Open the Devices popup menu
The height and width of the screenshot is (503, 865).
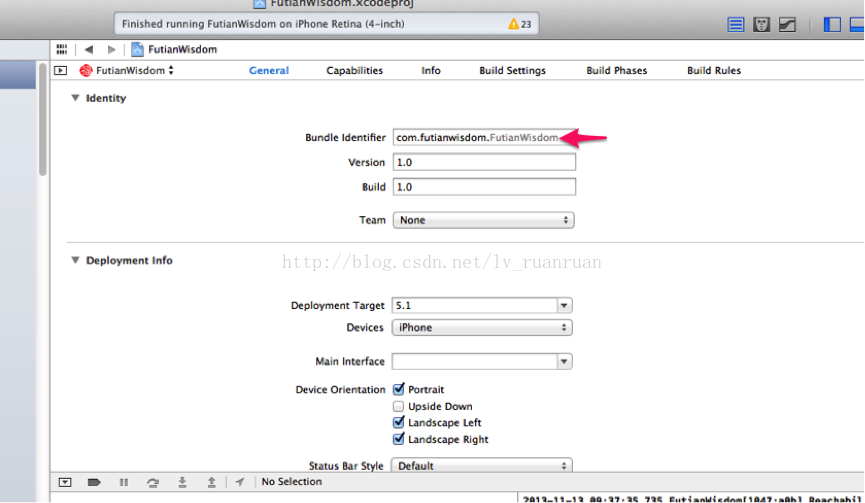482,328
